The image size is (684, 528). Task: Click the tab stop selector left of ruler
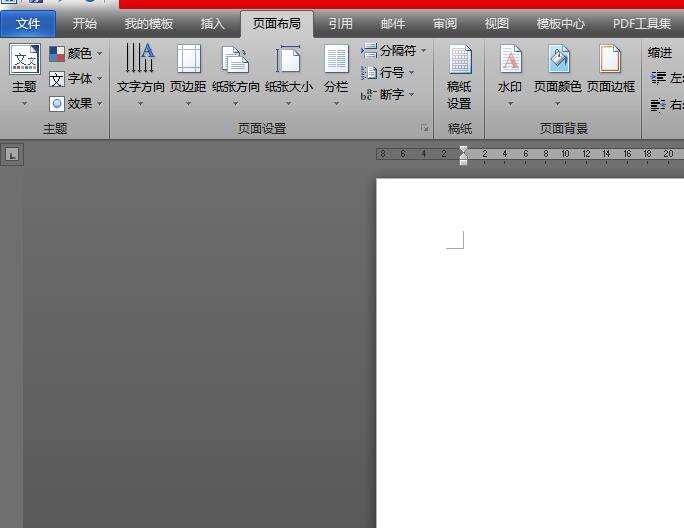coord(11,154)
